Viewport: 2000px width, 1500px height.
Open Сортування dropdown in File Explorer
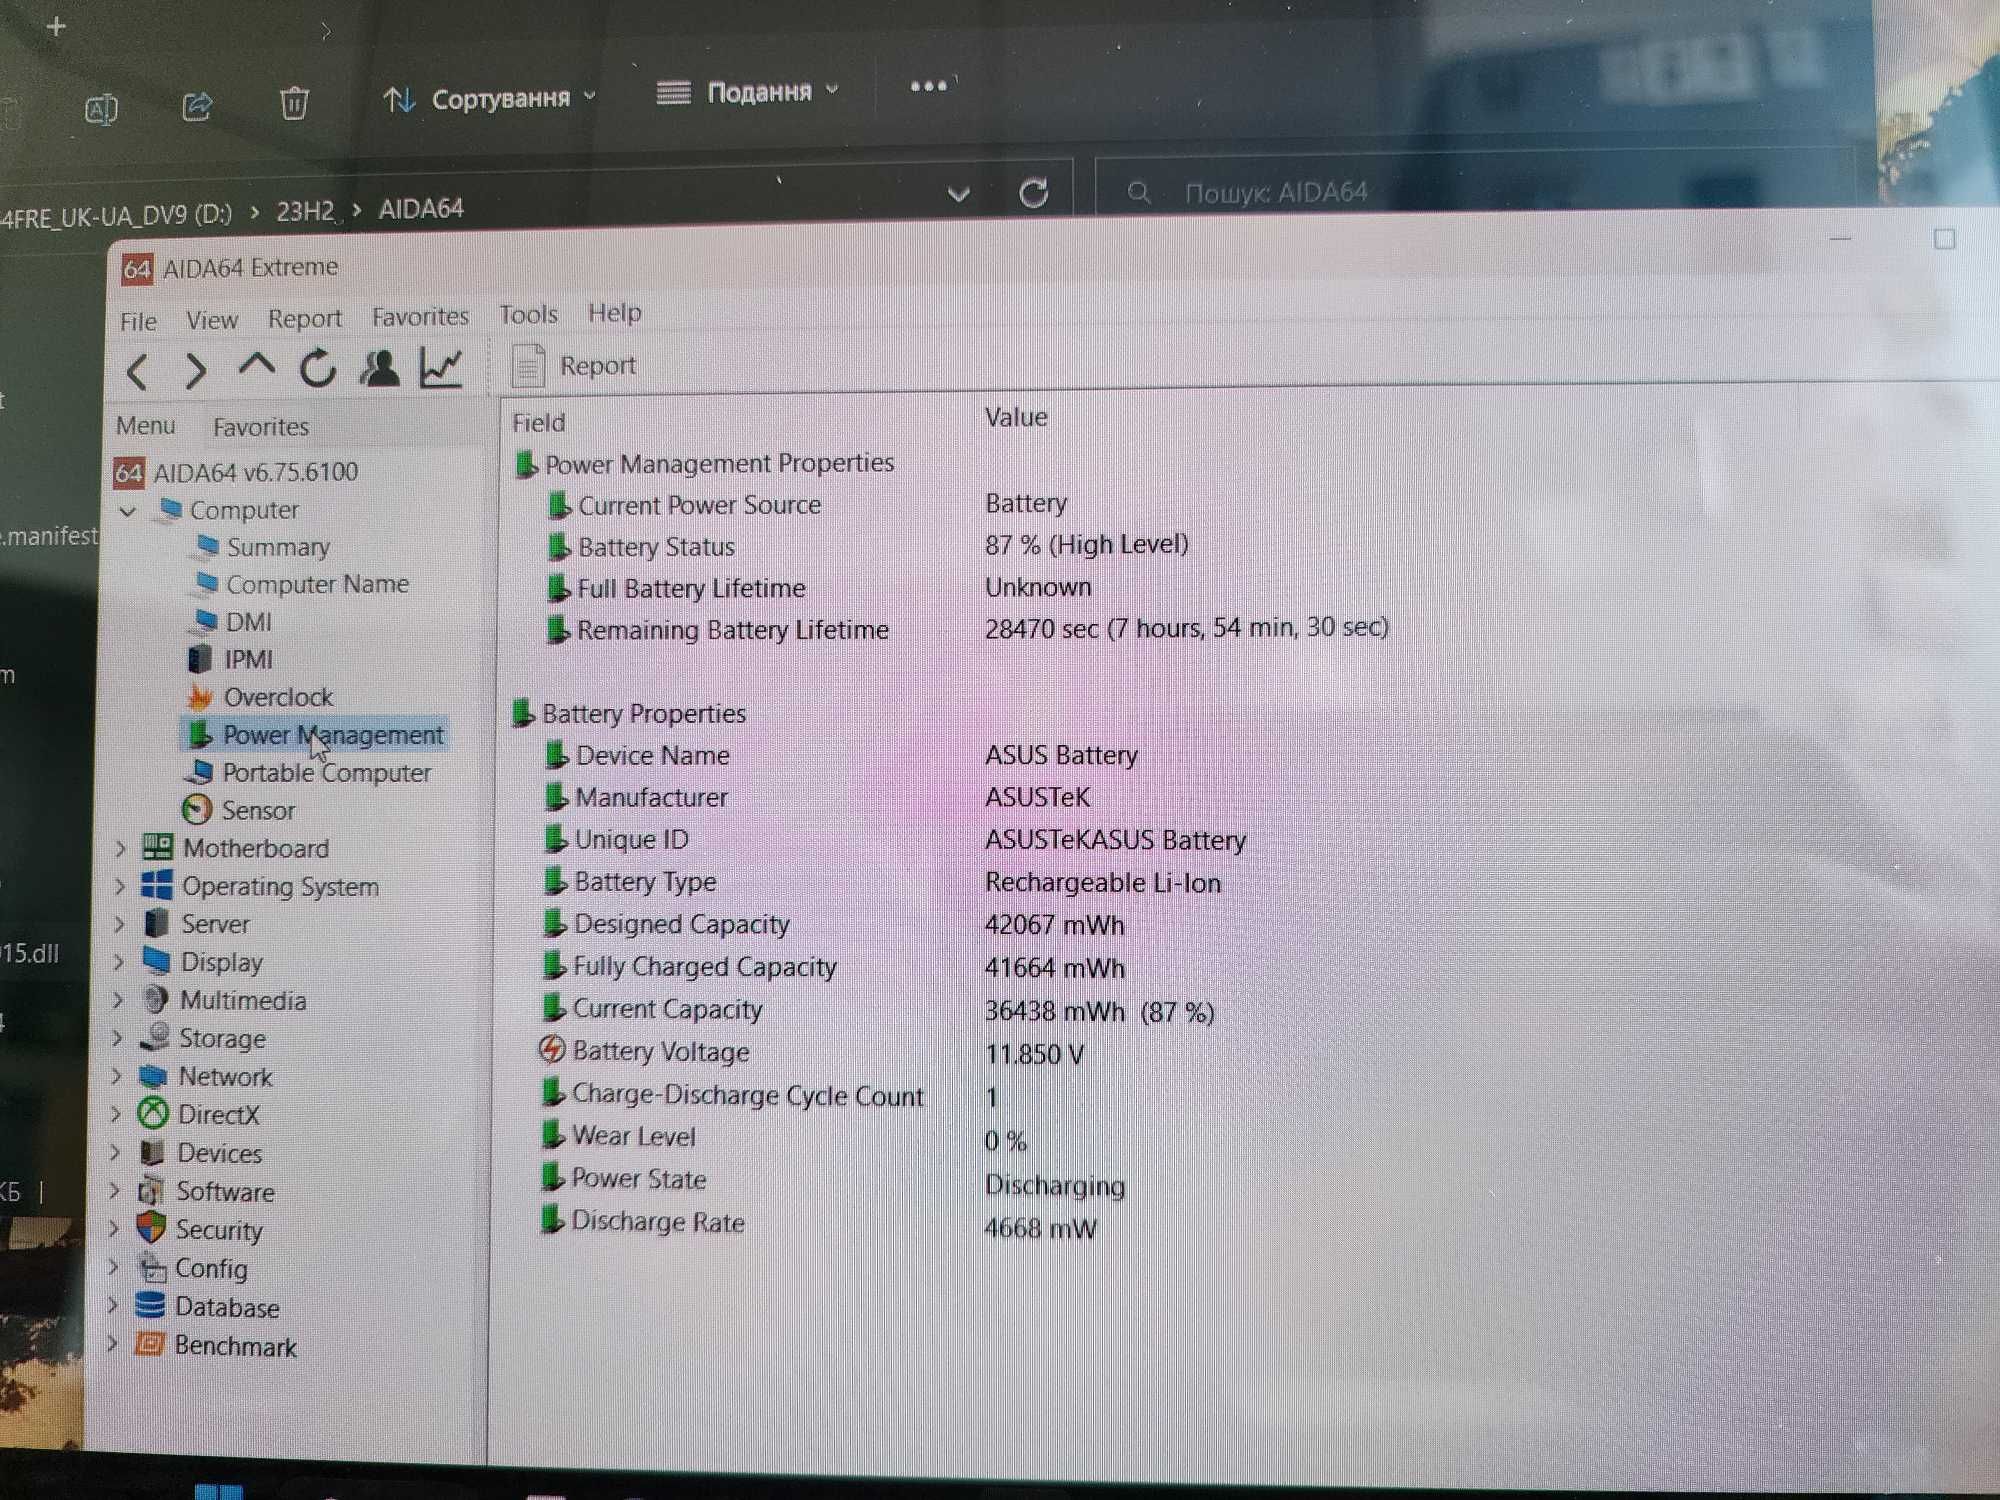(x=490, y=99)
